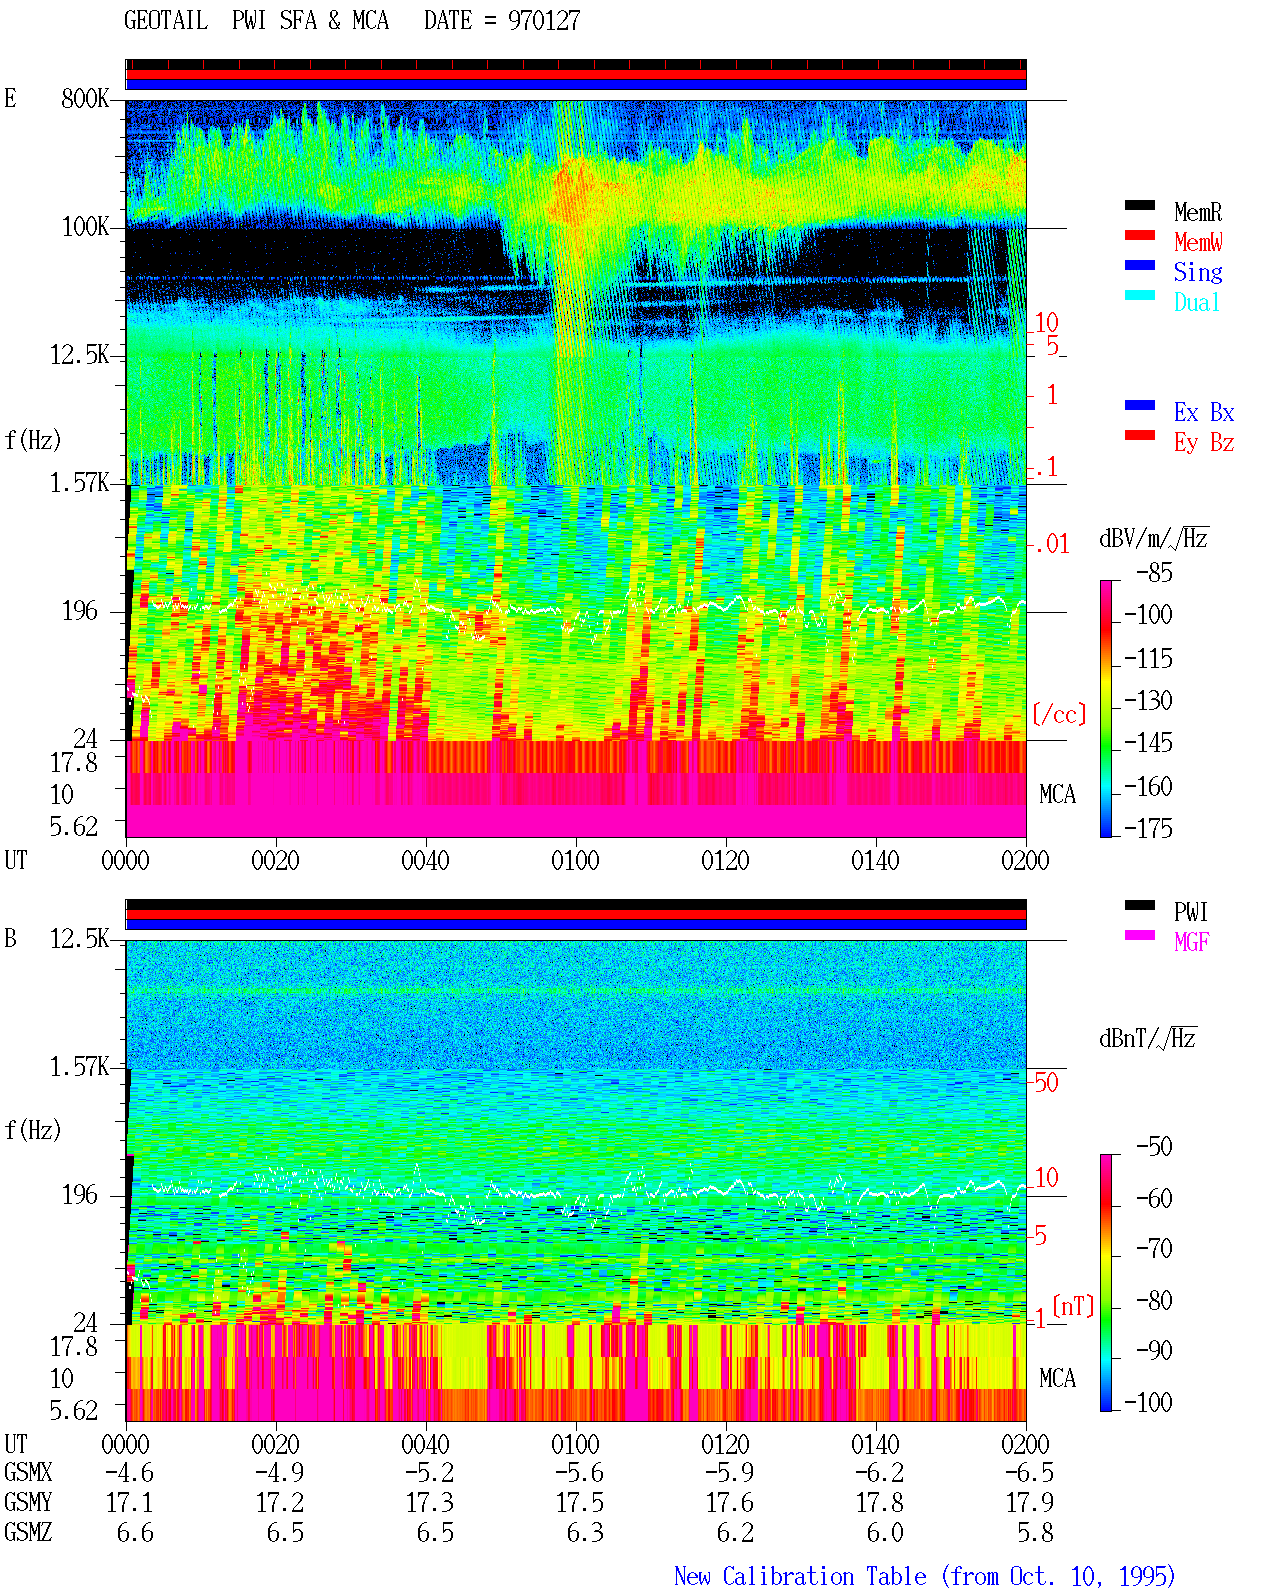This screenshot has width=1280, height=1593.
Task: Click the 'GSMZ' row label
Action: tap(28, 1533)
